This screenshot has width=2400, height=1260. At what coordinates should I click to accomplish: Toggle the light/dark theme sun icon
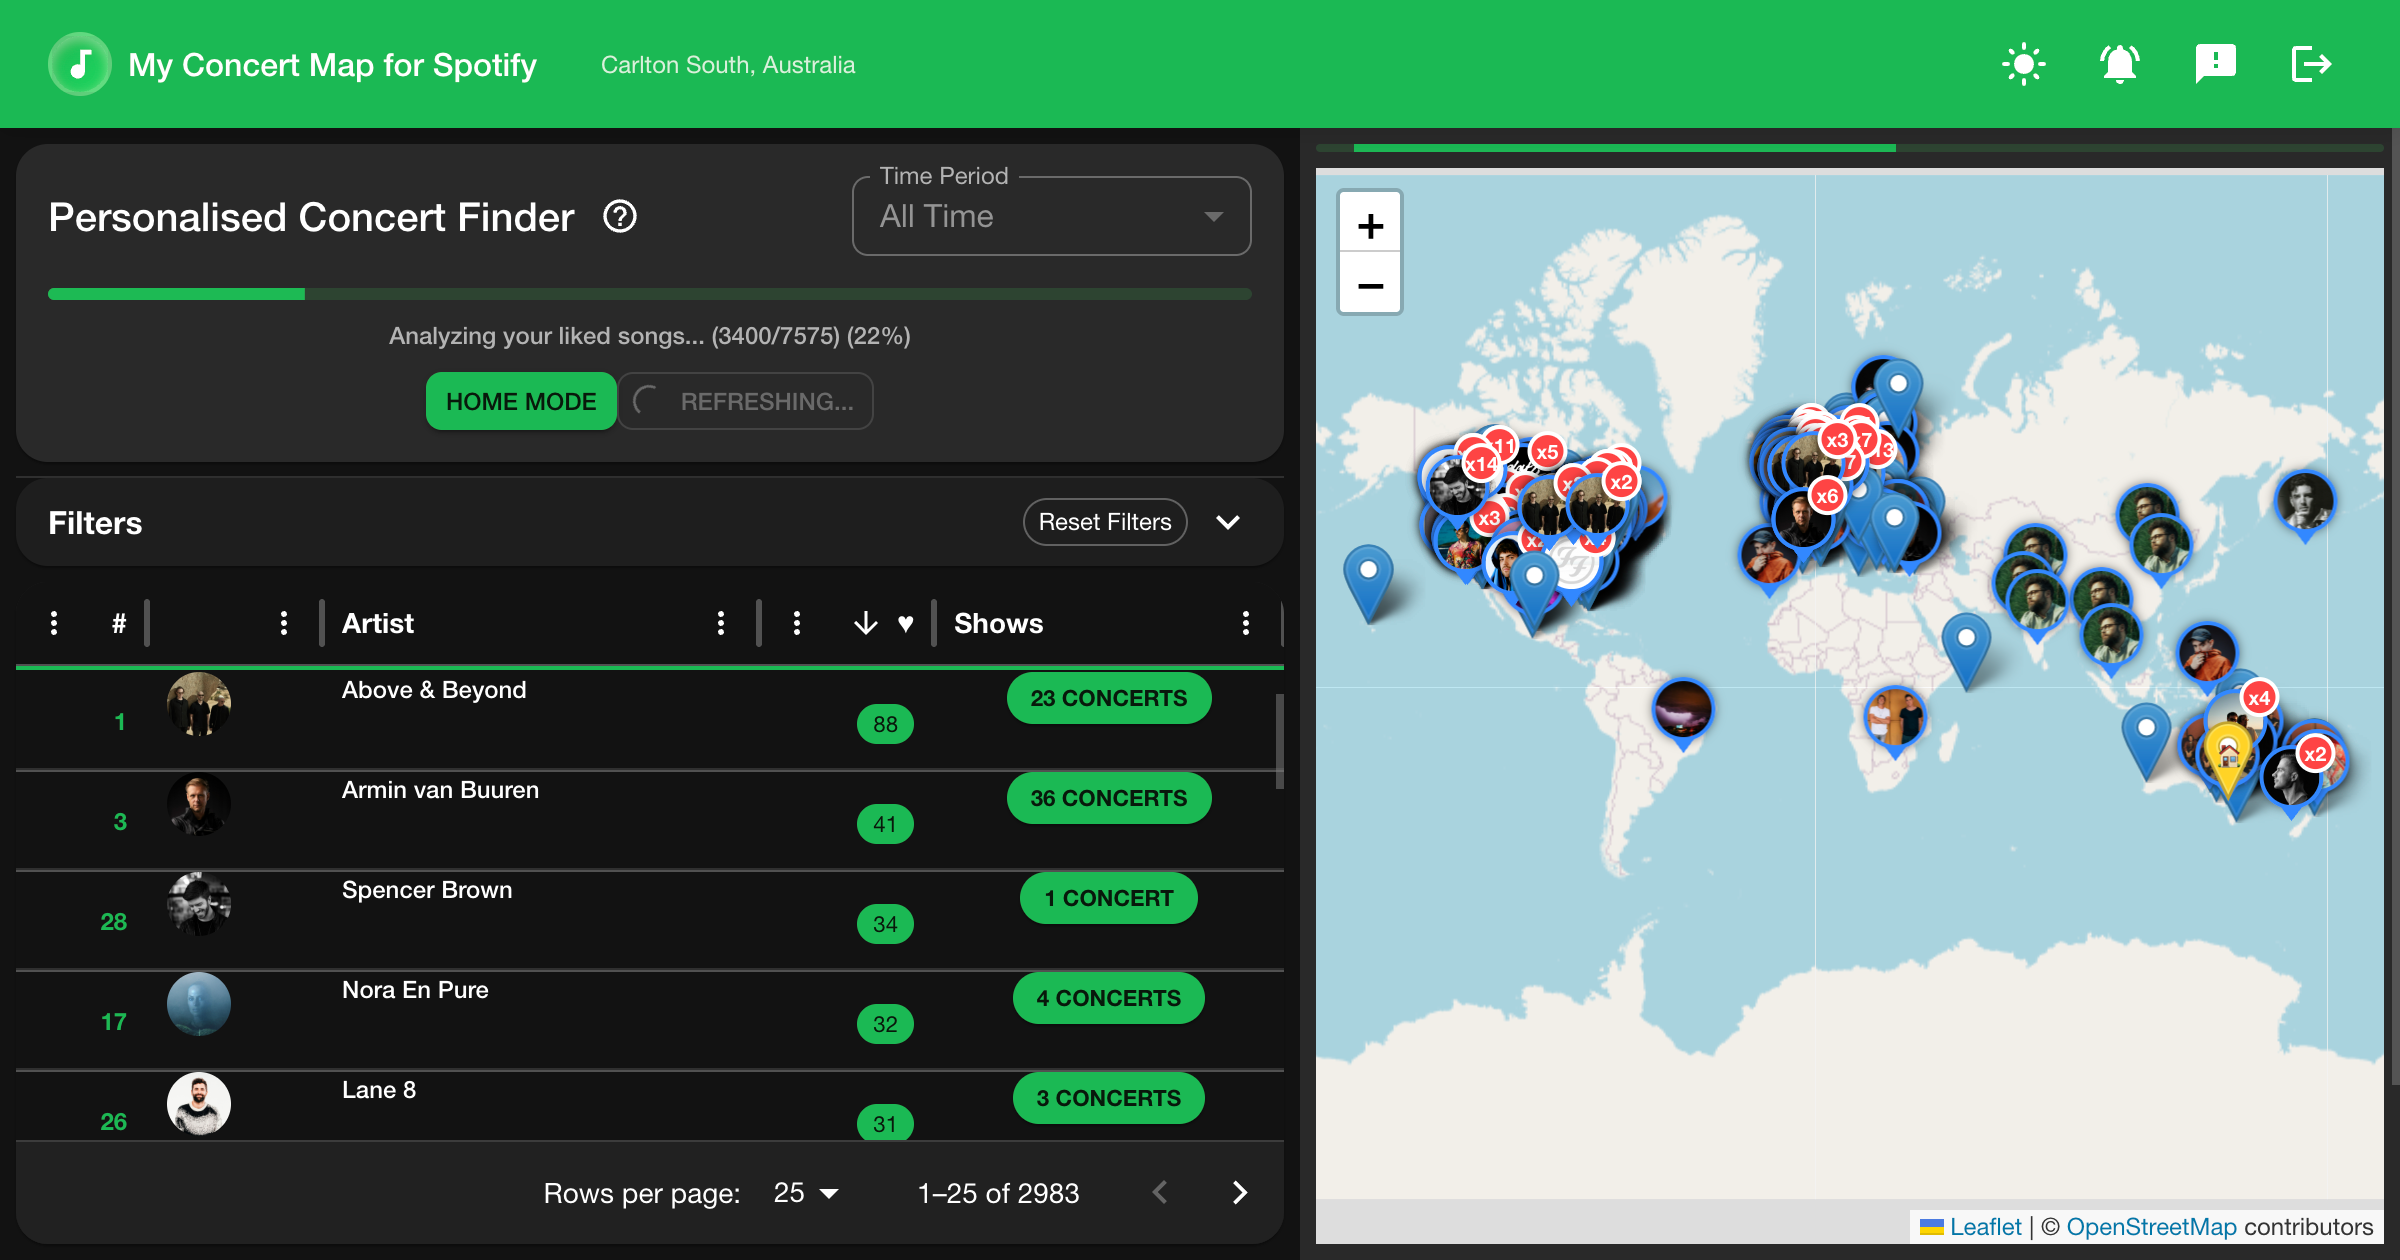click(2024, 63)
